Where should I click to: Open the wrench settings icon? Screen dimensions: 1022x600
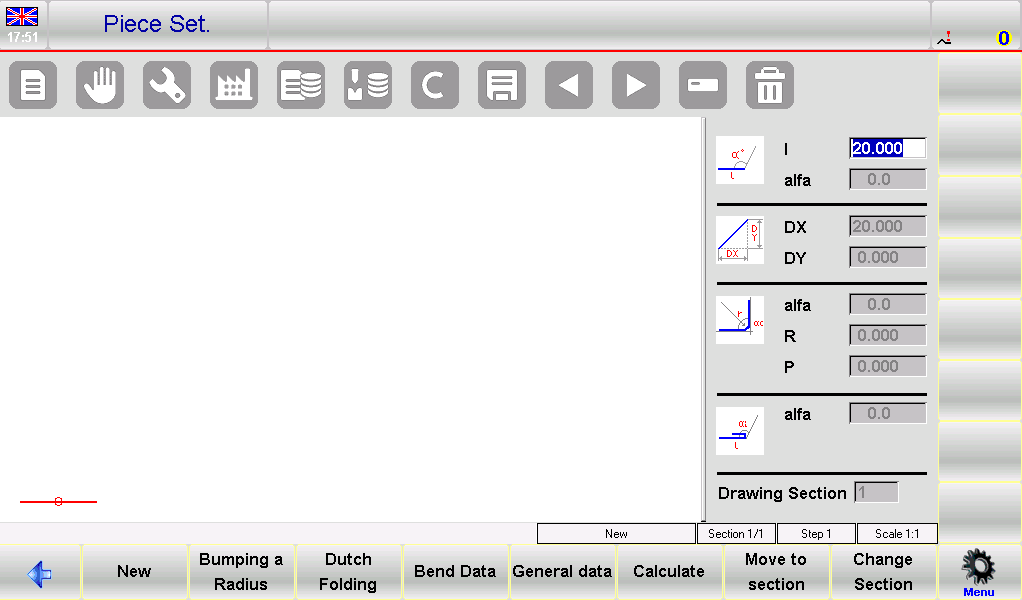pyautogui.click(x=167, y=86)
